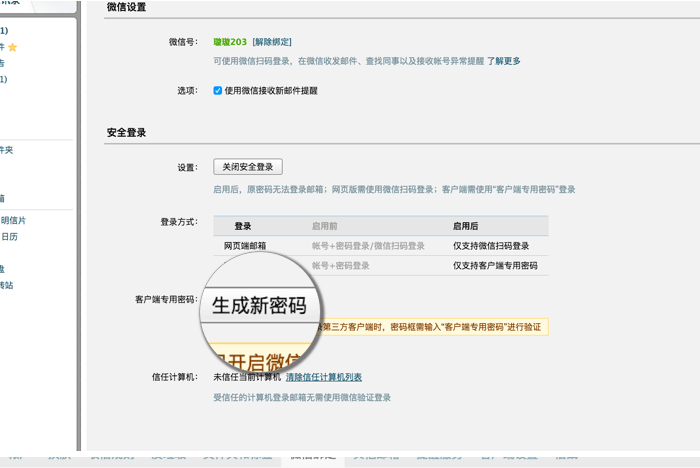The height and width of the screenshot is (468, 700).
Task: Click the 网页端邮箱 table row label
Action: (x=245, y=246)
